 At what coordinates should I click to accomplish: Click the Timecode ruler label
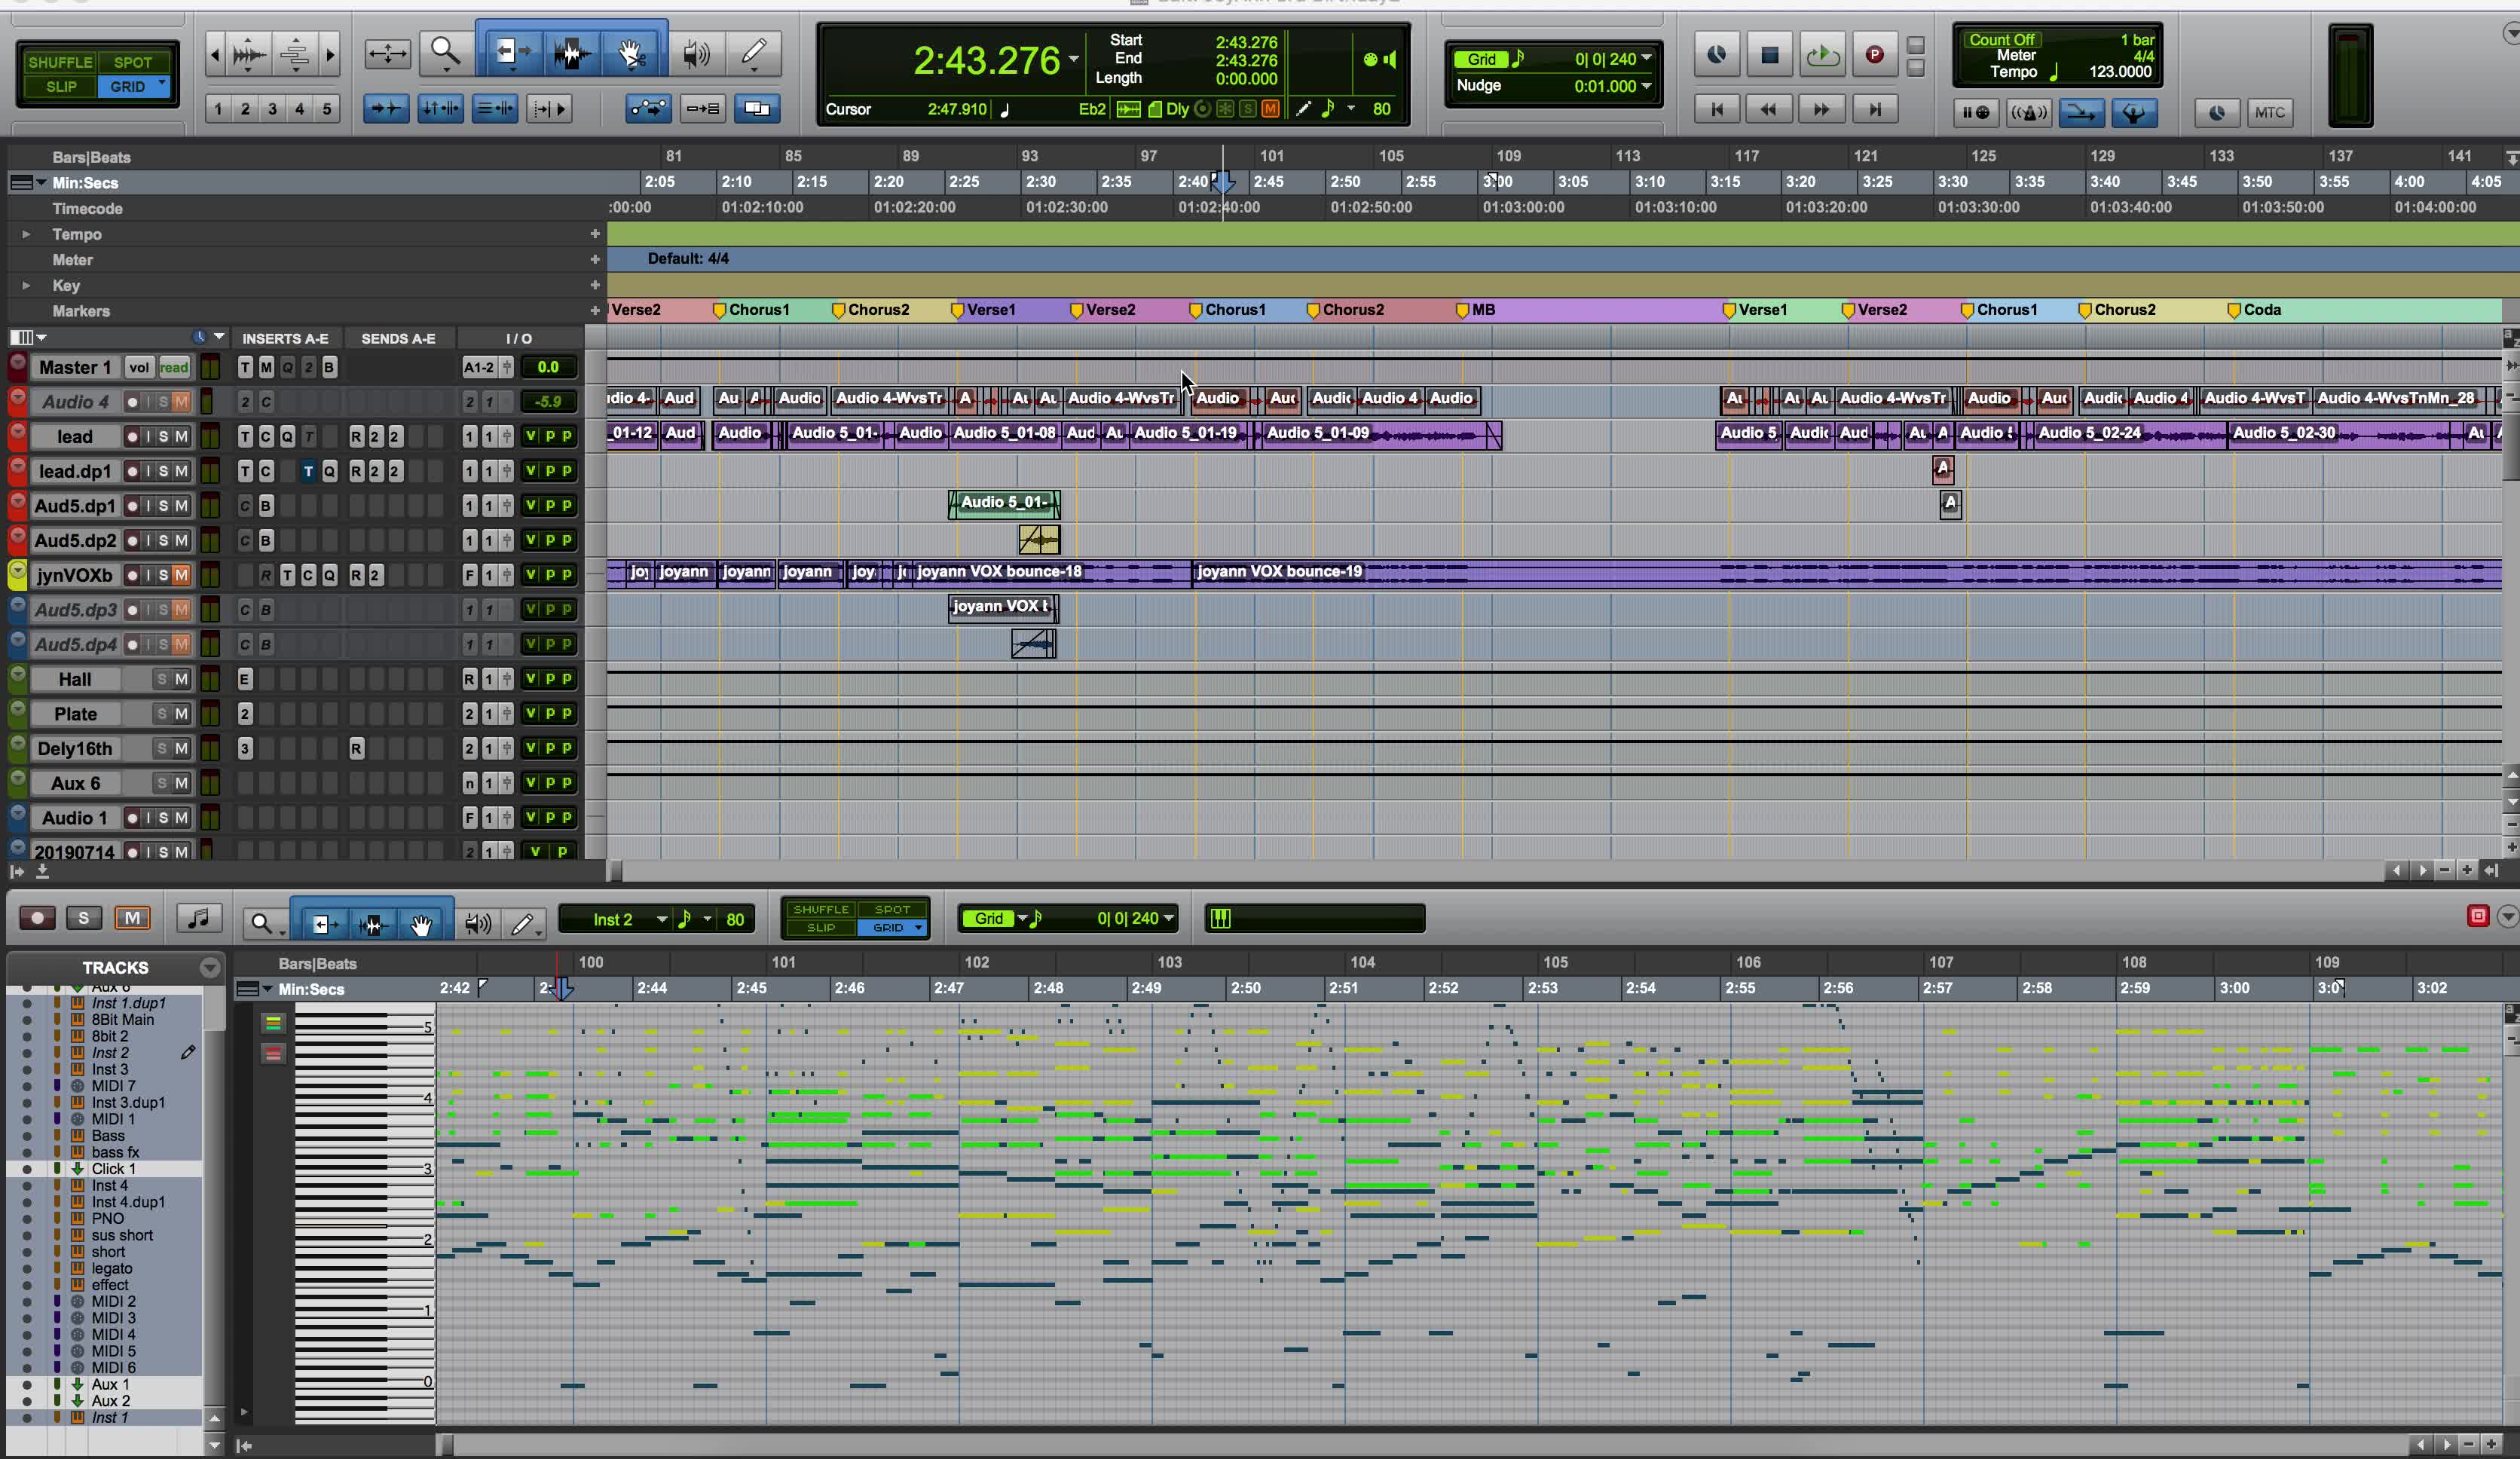[x=87, y=208]
